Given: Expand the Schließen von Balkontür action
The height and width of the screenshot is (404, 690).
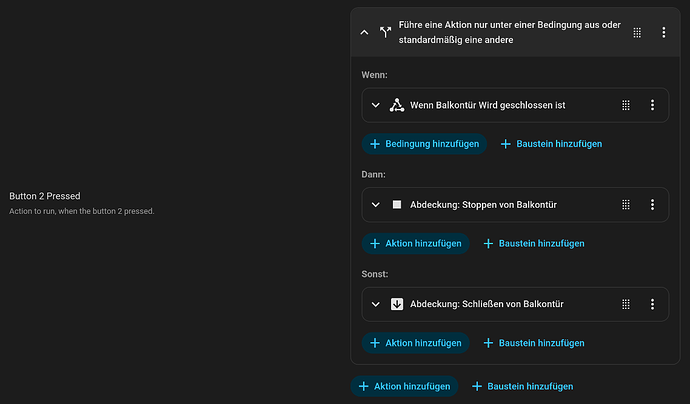Looking at the screenshot, I should click(375, 304).
